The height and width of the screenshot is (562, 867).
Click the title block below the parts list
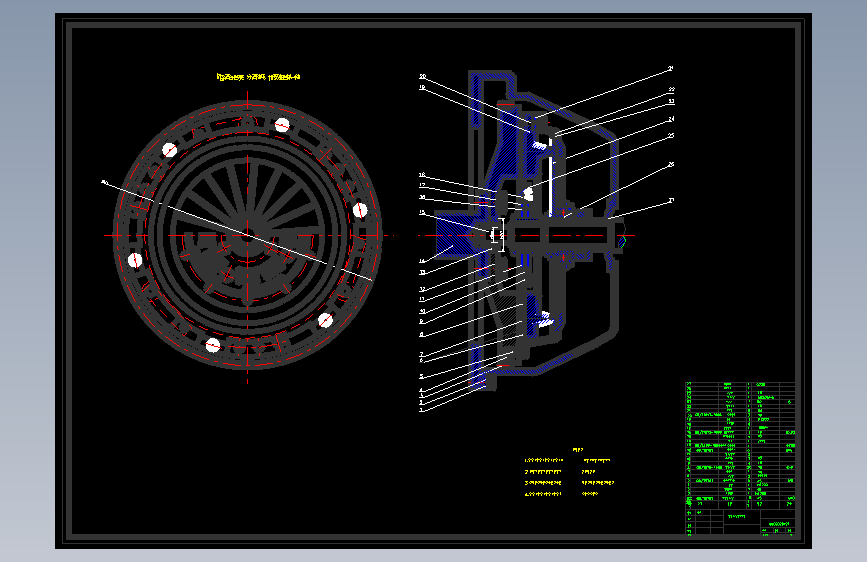(740, 522)
